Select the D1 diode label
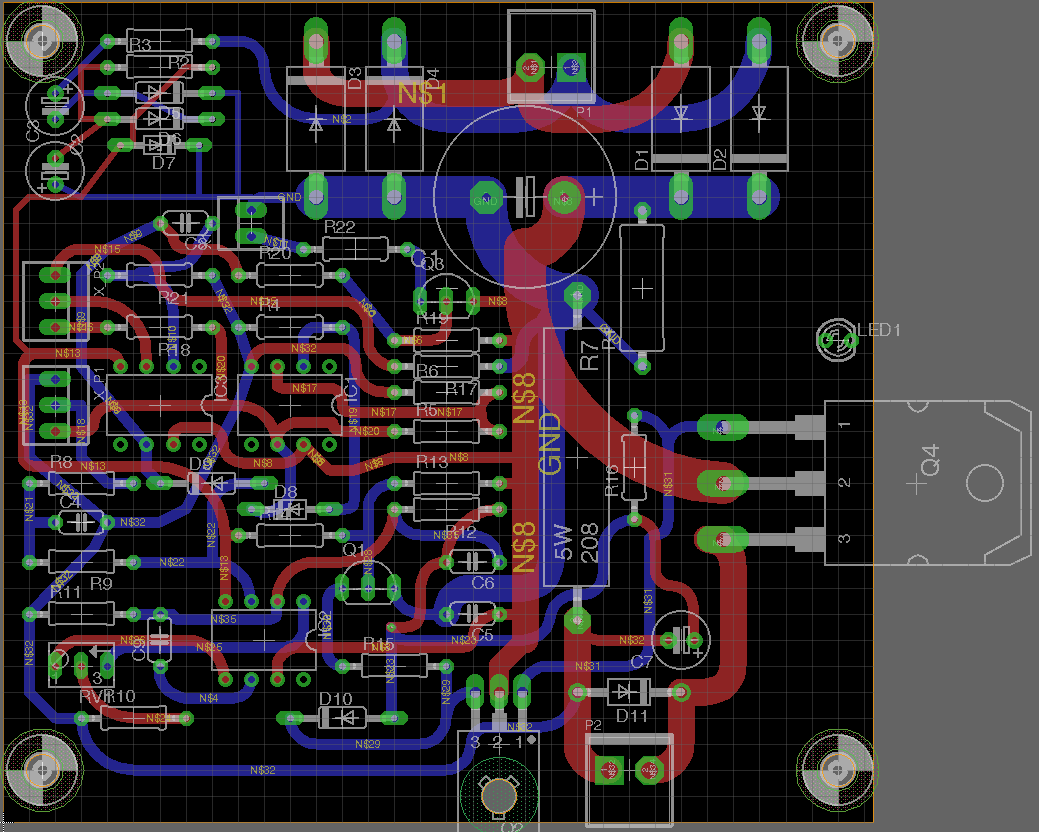The height and width of the screenshot is (832, 1039). click(642, 160)
